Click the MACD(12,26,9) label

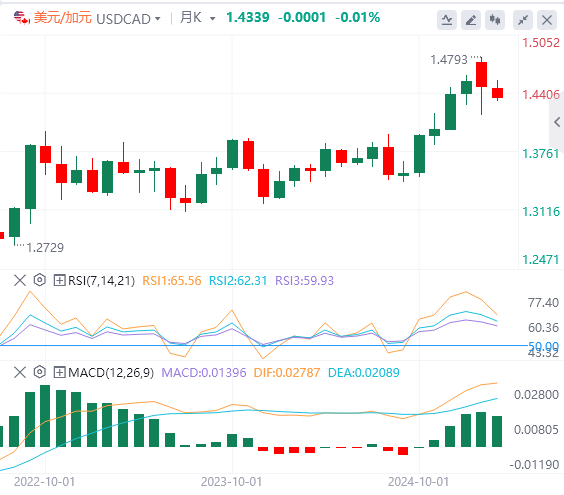(111, 372)
